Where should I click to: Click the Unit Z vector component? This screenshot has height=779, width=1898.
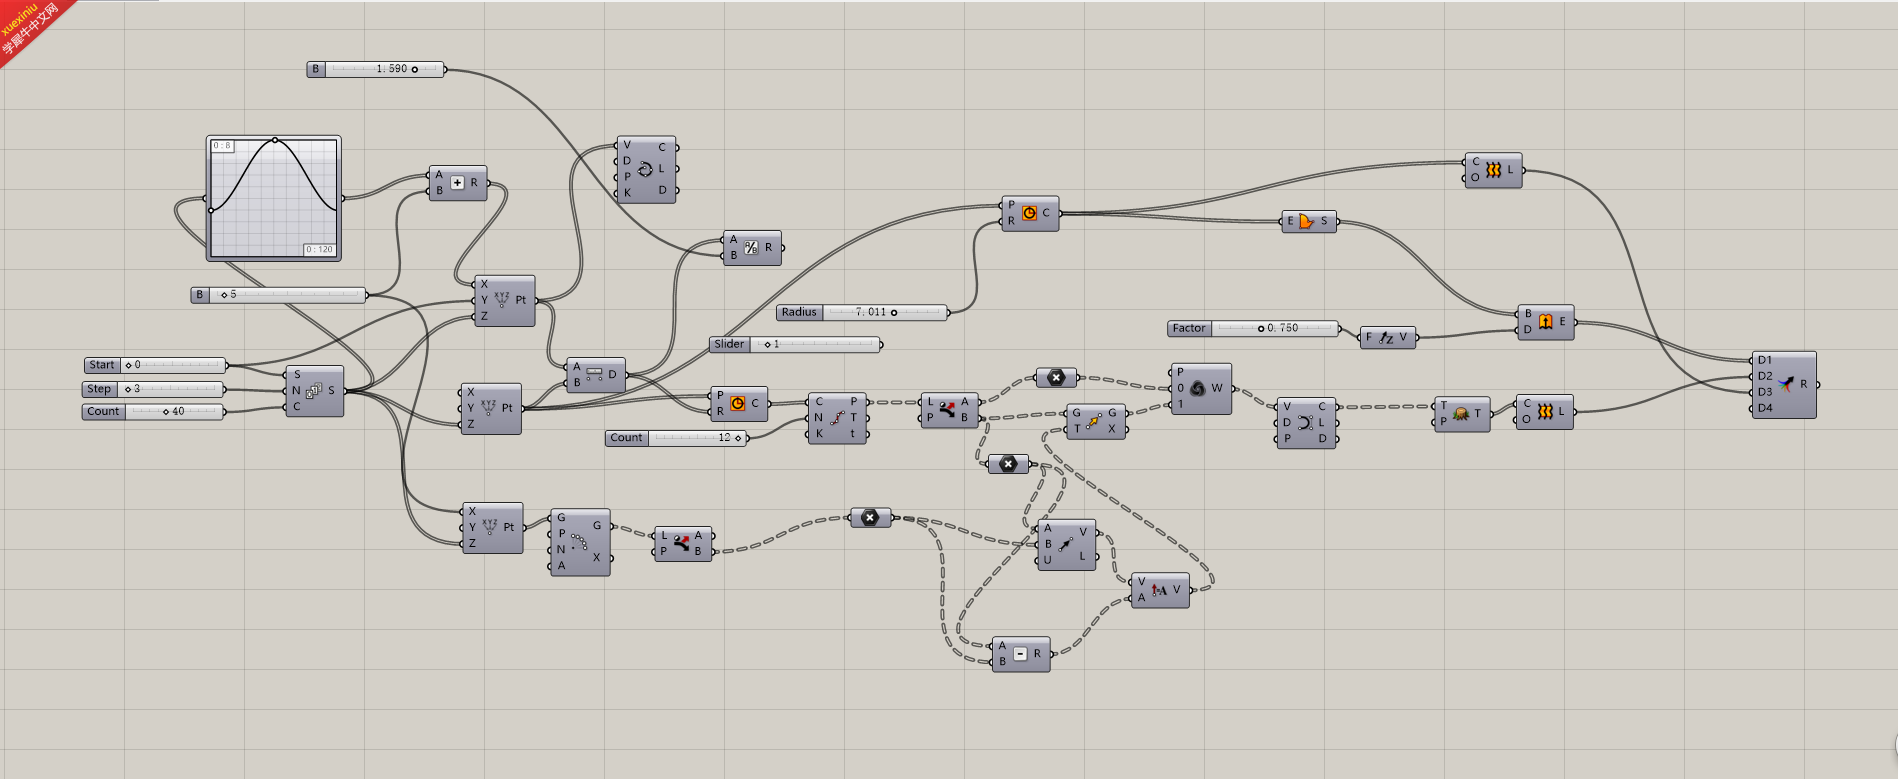1387,338
